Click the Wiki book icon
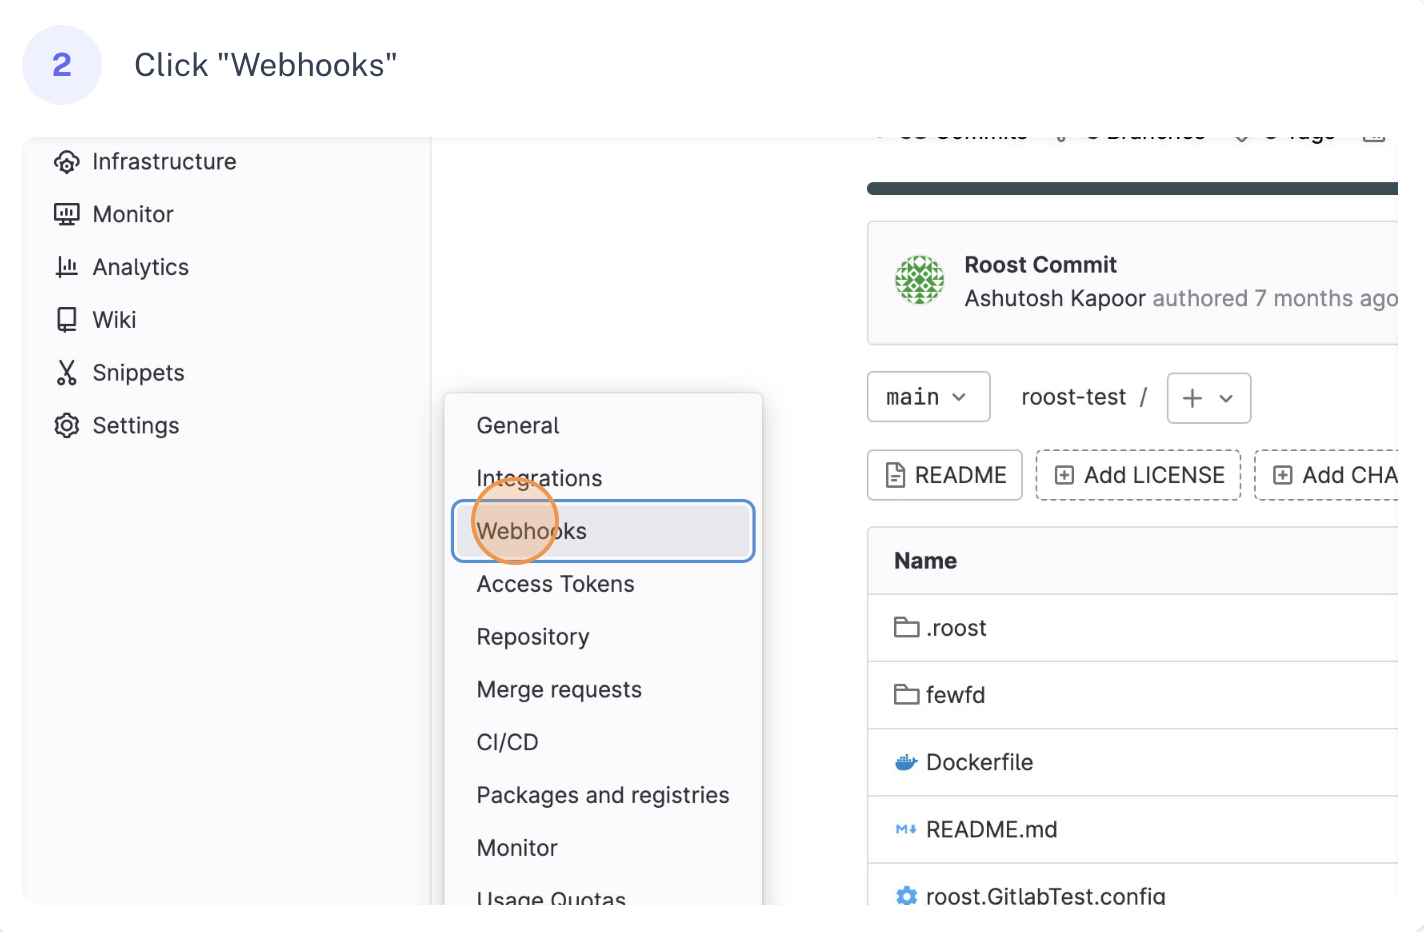This screenshot has height=932, width=1424. (x=66, y=319)
